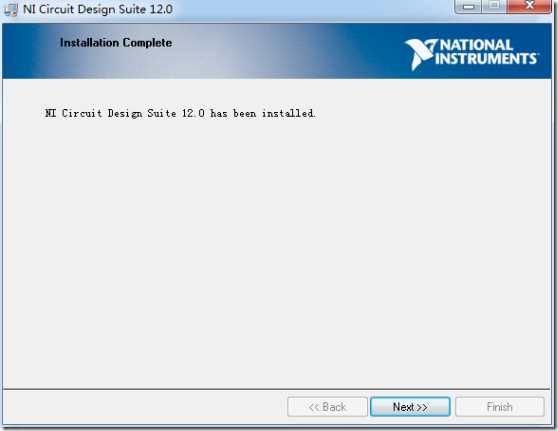The height and width of the screenshot is (431, 558).
Task: Click the disabled maximize button
Action: click(494, 7)
